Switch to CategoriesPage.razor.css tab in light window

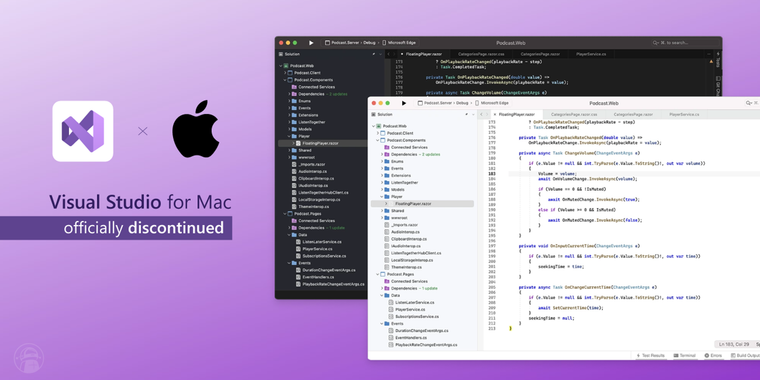[x=574, y=114]
